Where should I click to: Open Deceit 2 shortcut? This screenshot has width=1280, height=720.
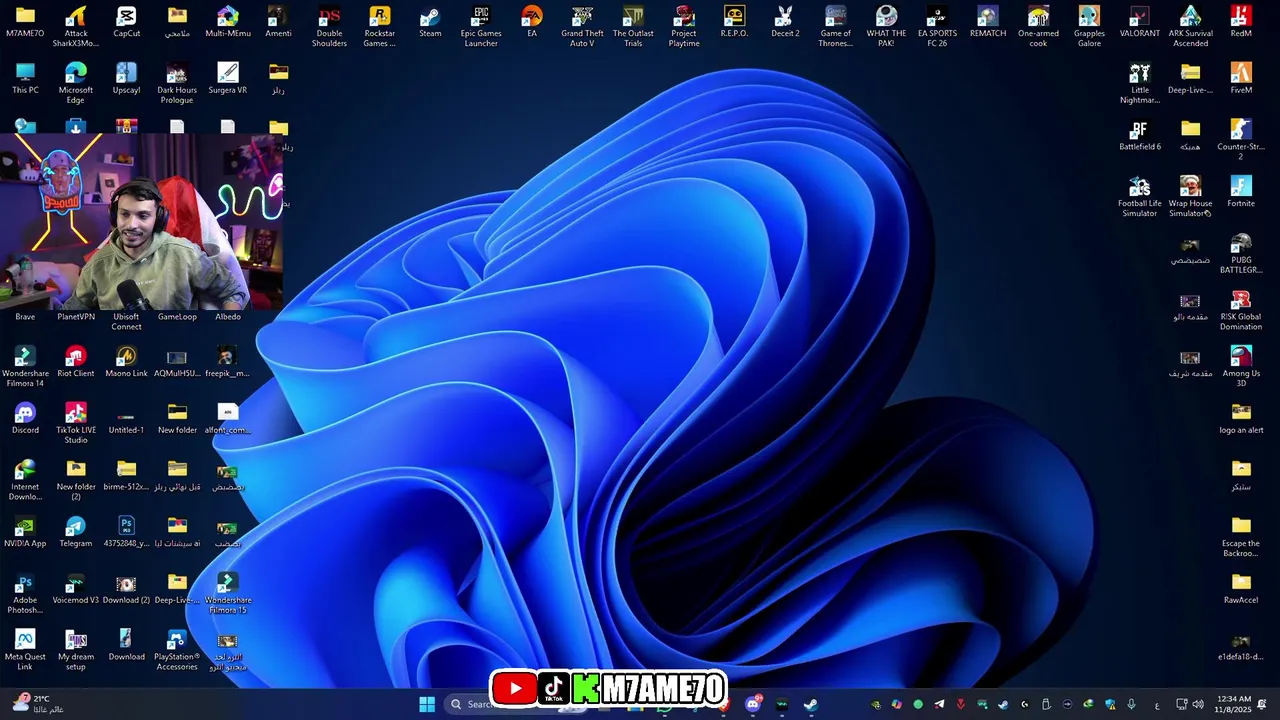[x=785, y=22]
